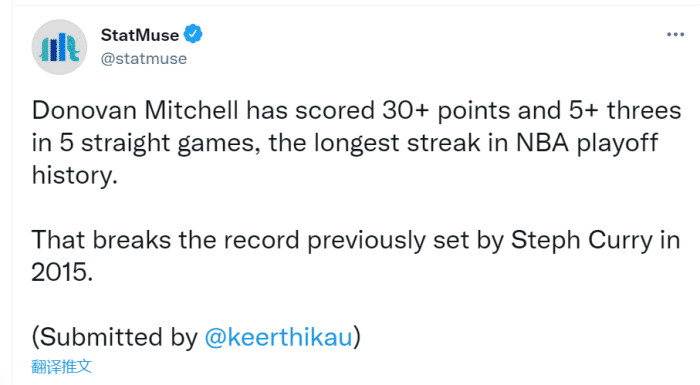Click the blue verified badge
This screenshot has height=385, width=700.
tap(193, 34)
